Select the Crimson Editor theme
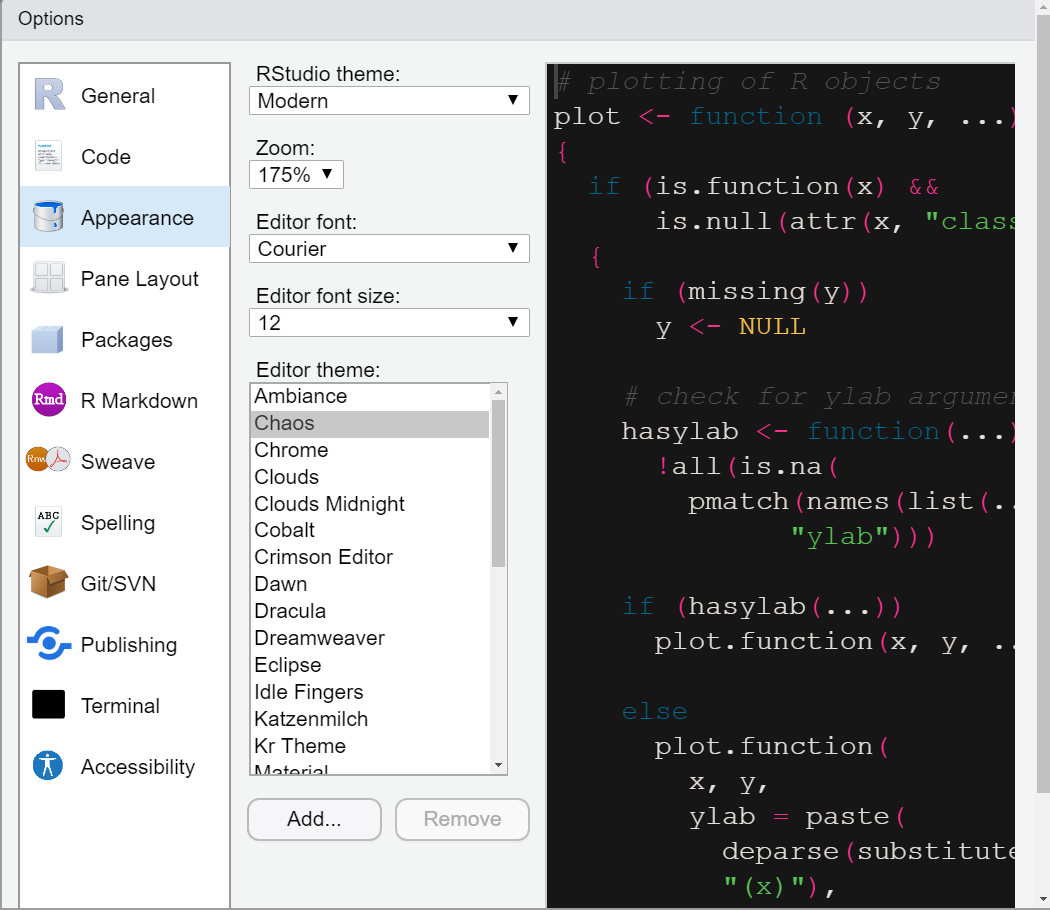The width and height of the screenshot is (1050, 910). (x=370, y=557)
